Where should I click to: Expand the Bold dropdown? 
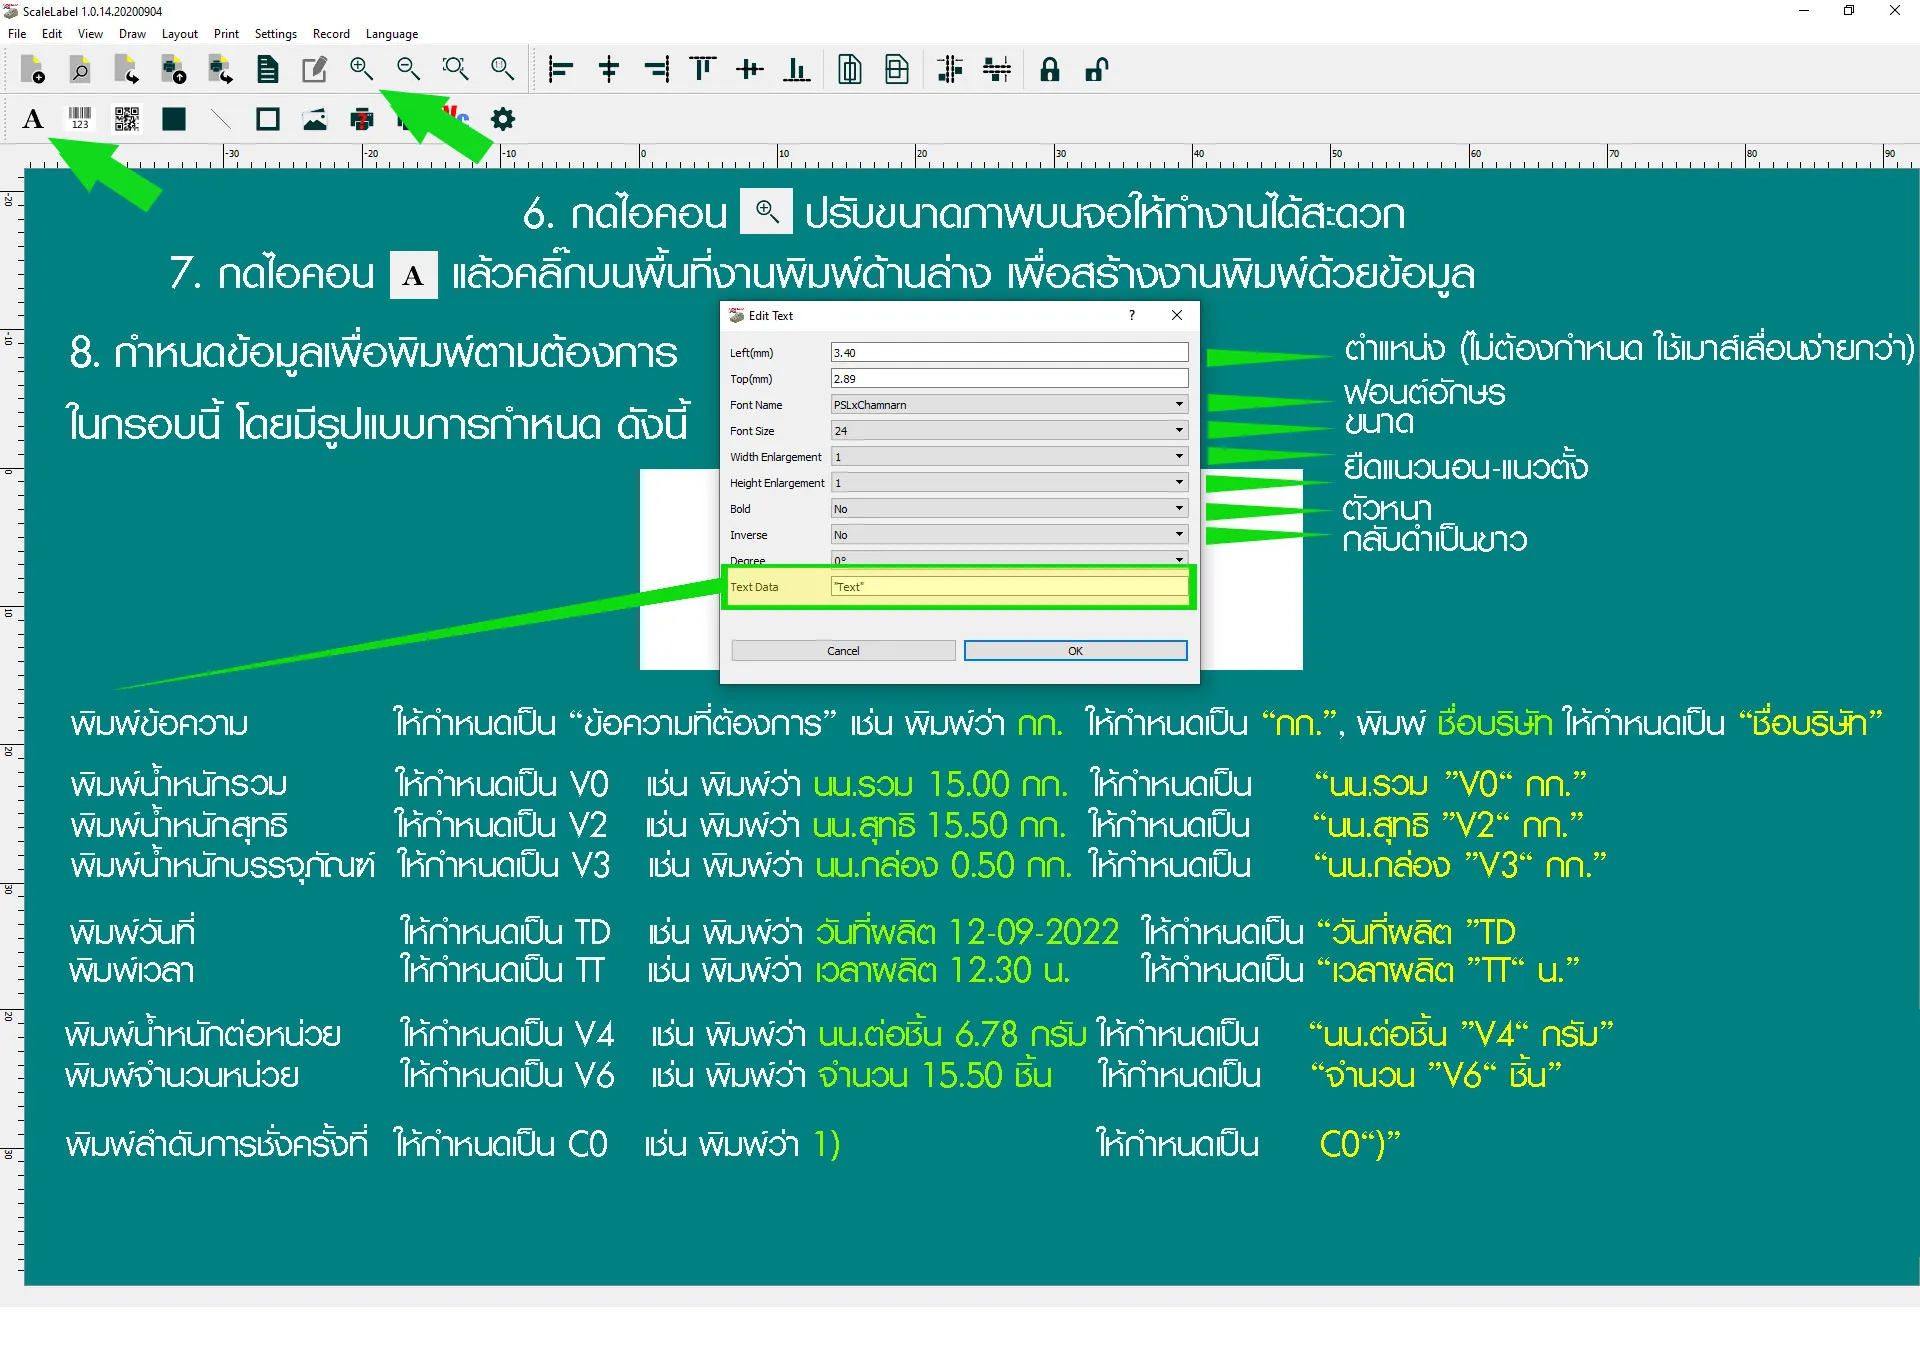(1179, 509)
